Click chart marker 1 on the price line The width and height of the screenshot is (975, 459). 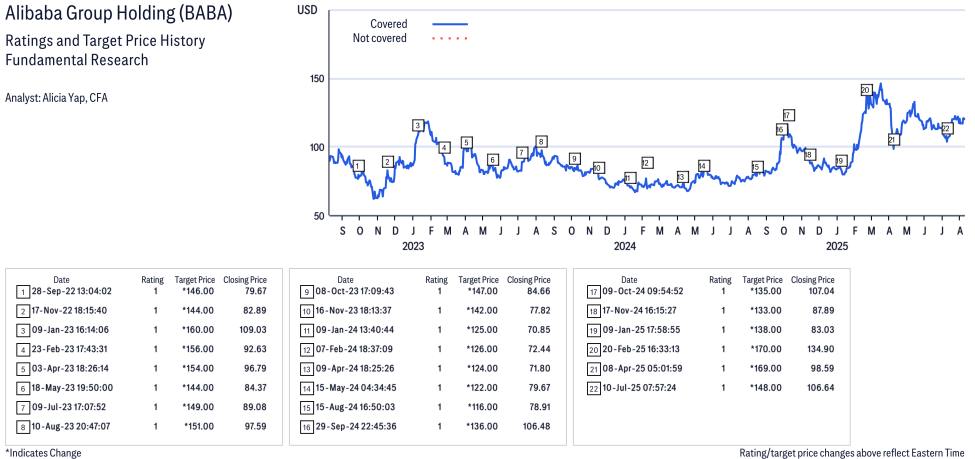[x=358, y=166]
